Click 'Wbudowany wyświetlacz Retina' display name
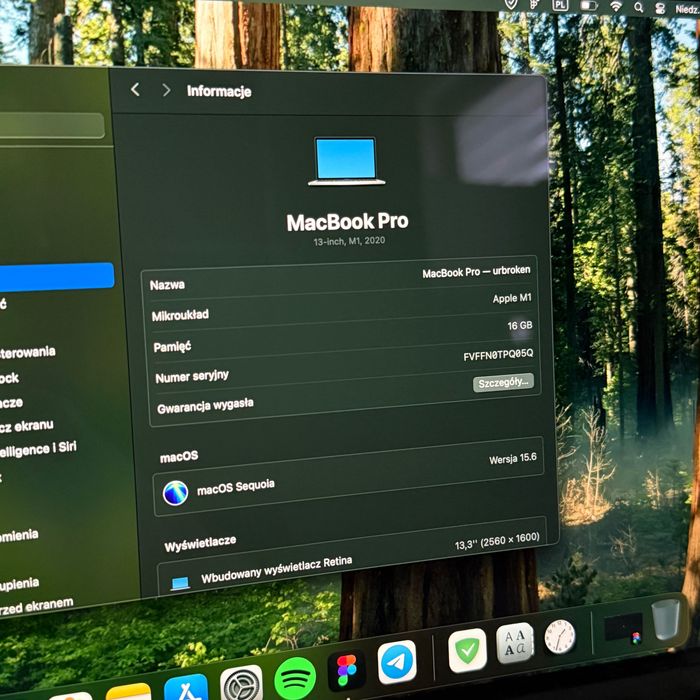 [276, 570]
